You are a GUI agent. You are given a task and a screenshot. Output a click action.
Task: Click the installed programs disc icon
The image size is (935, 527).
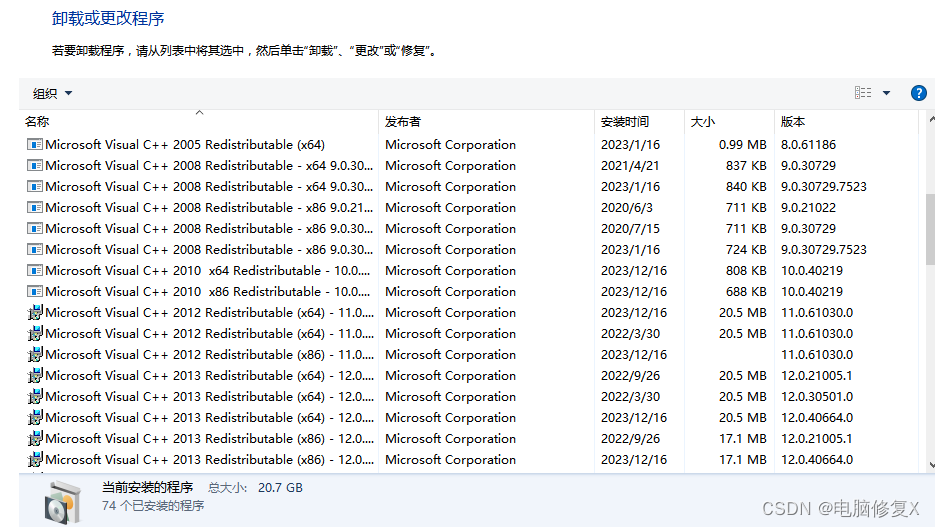pos(63,503)
